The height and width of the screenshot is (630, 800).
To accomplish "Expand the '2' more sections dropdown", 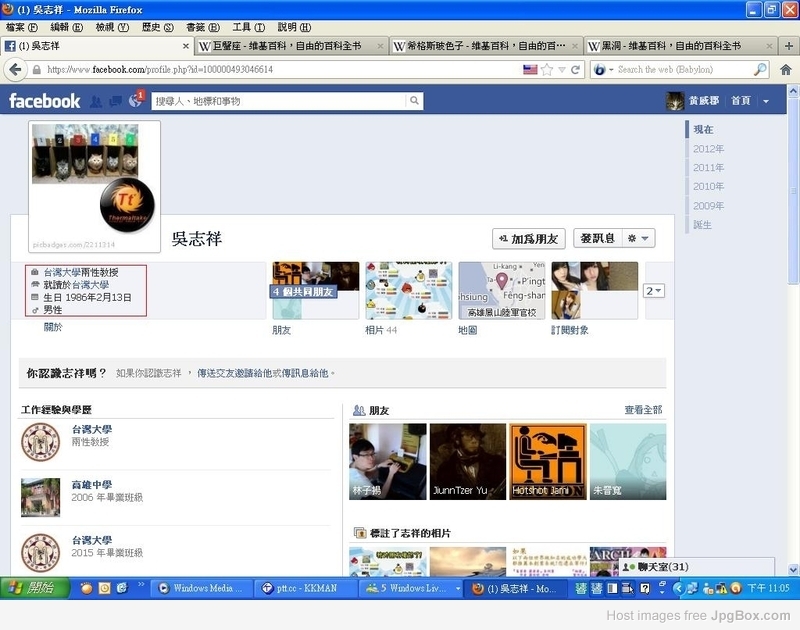I will 655,290.
